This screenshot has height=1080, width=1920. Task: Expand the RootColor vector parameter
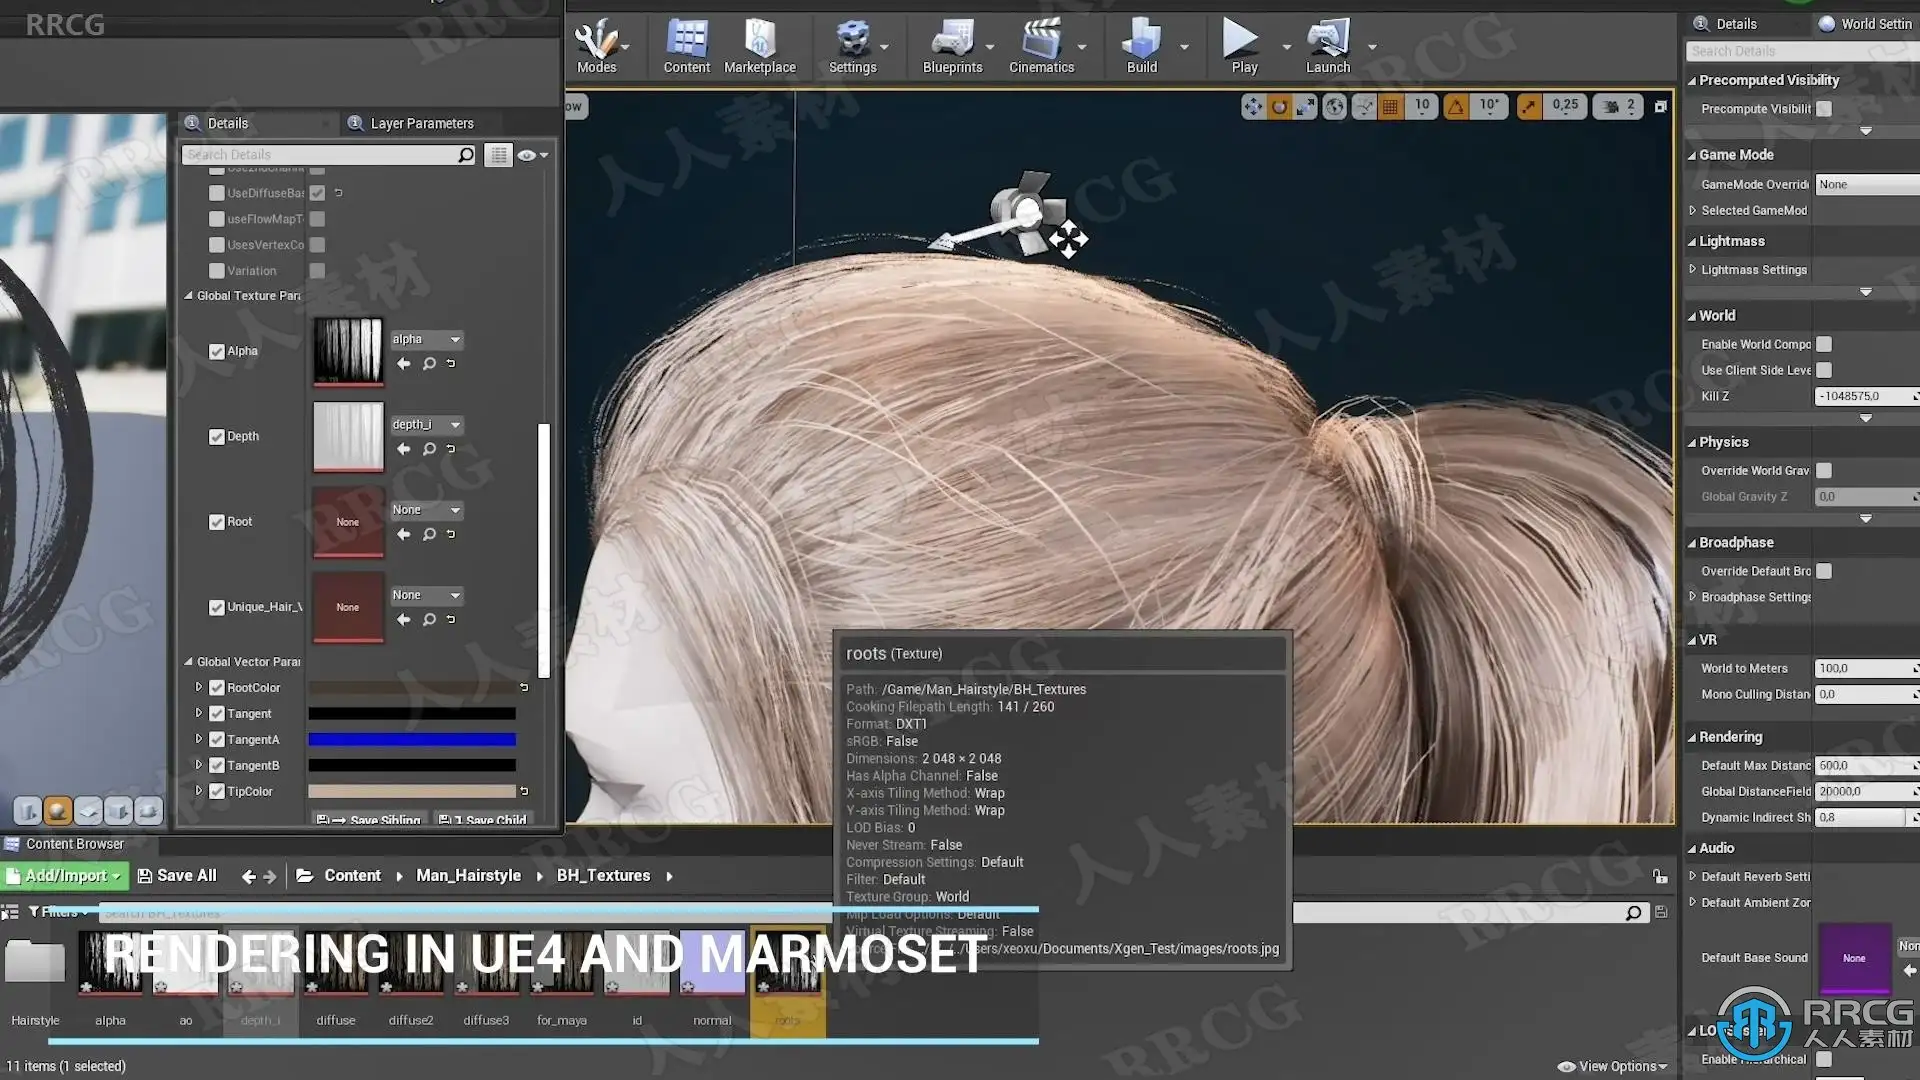(198, 688)
